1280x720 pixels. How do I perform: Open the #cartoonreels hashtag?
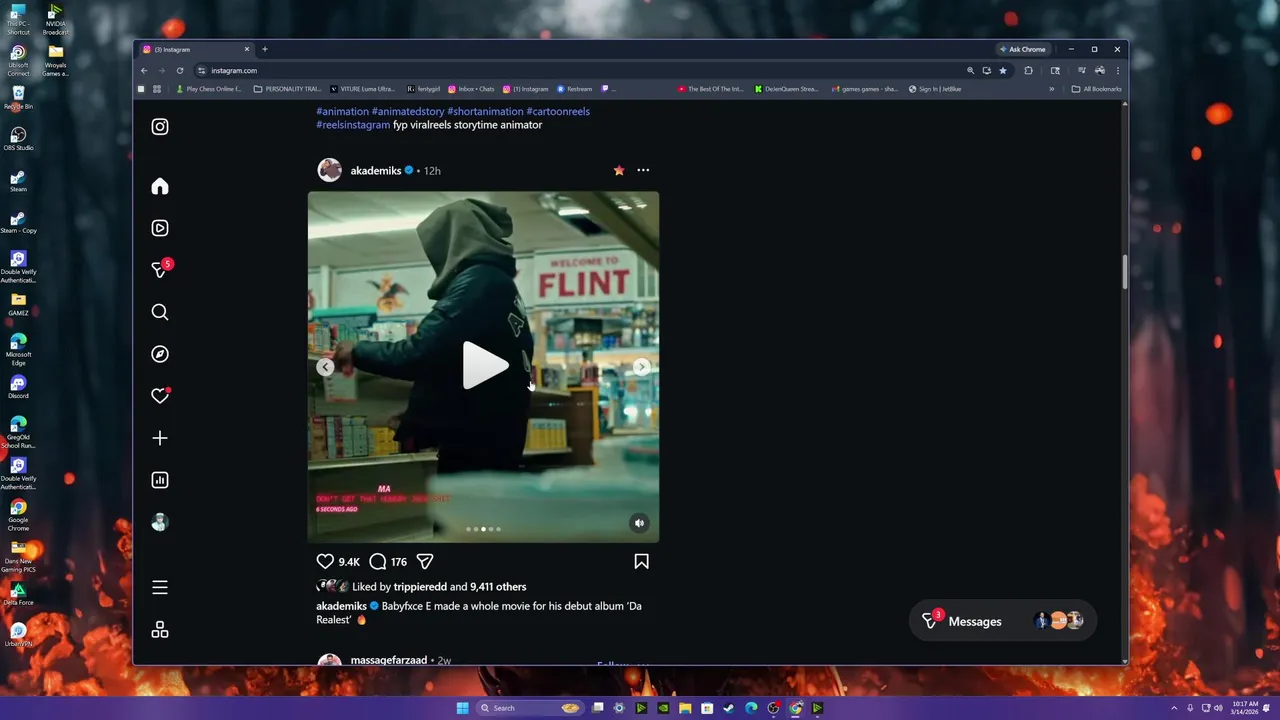pos(558,111)
